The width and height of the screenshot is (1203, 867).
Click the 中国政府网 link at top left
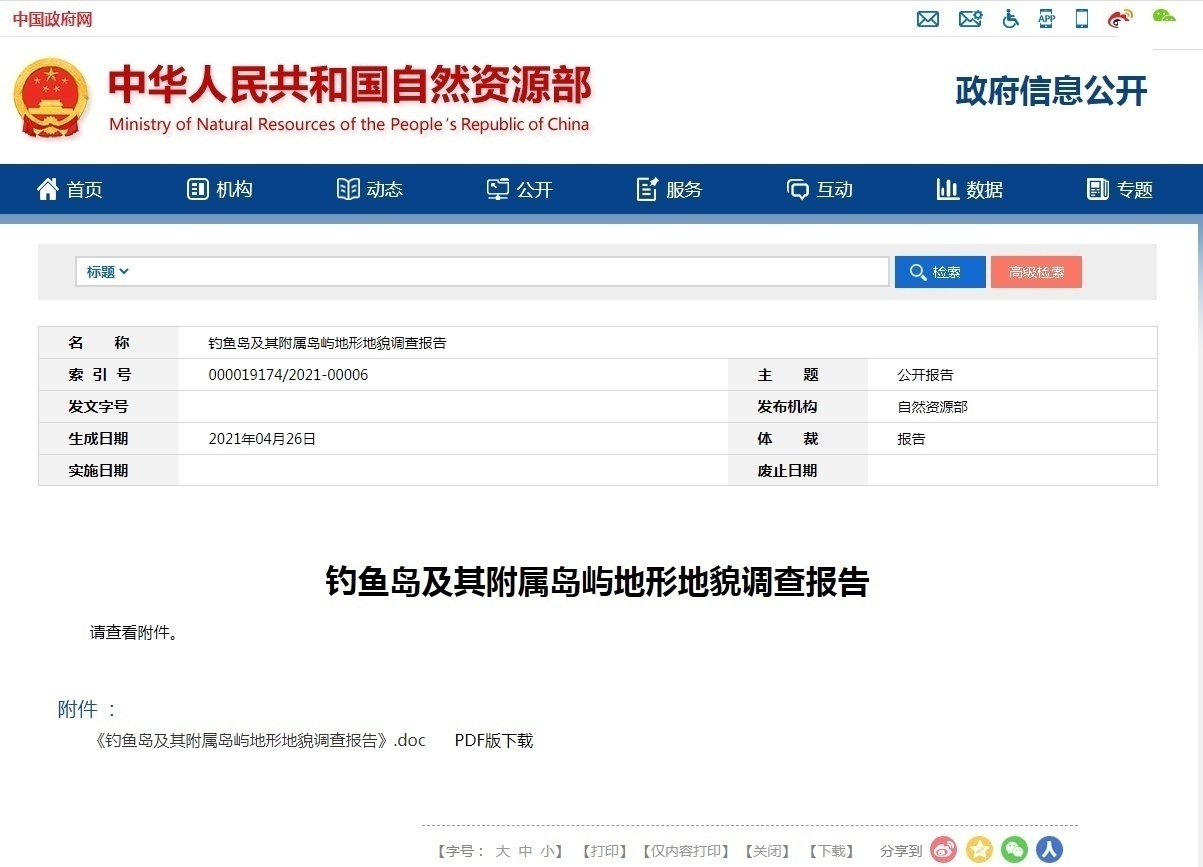pyautogui.click(x=52, y=19)
